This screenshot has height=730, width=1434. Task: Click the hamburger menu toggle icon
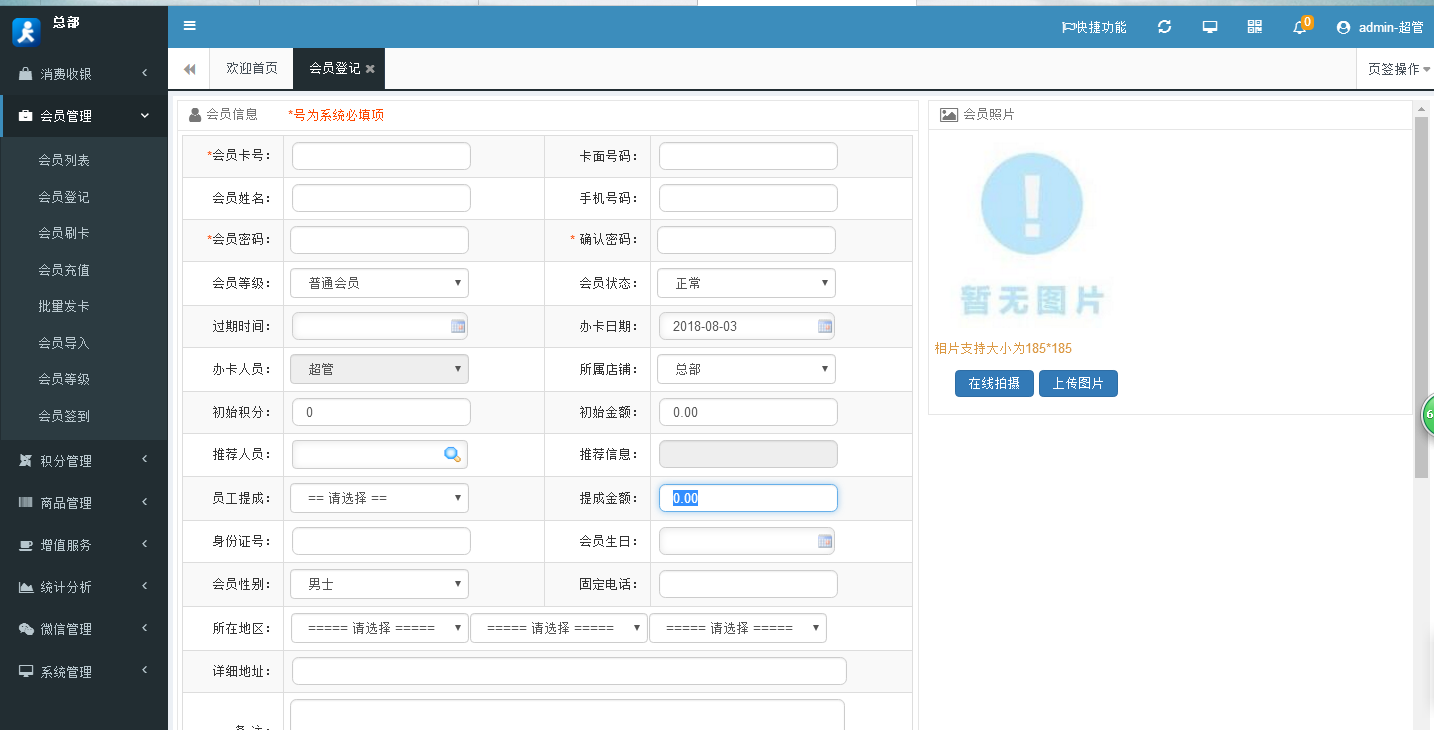[x=190, y=26]
